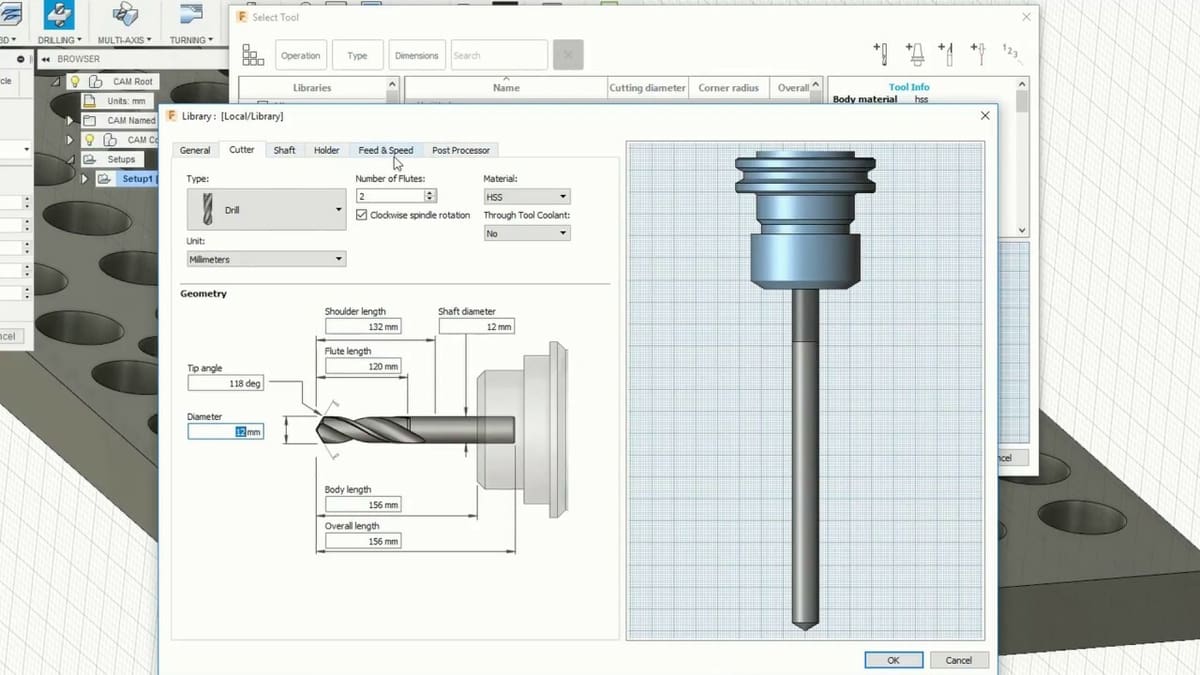Click the 3D tool preview image
Screen dimensions: 1200x675
pyautogui.click(x=805, y=390)
